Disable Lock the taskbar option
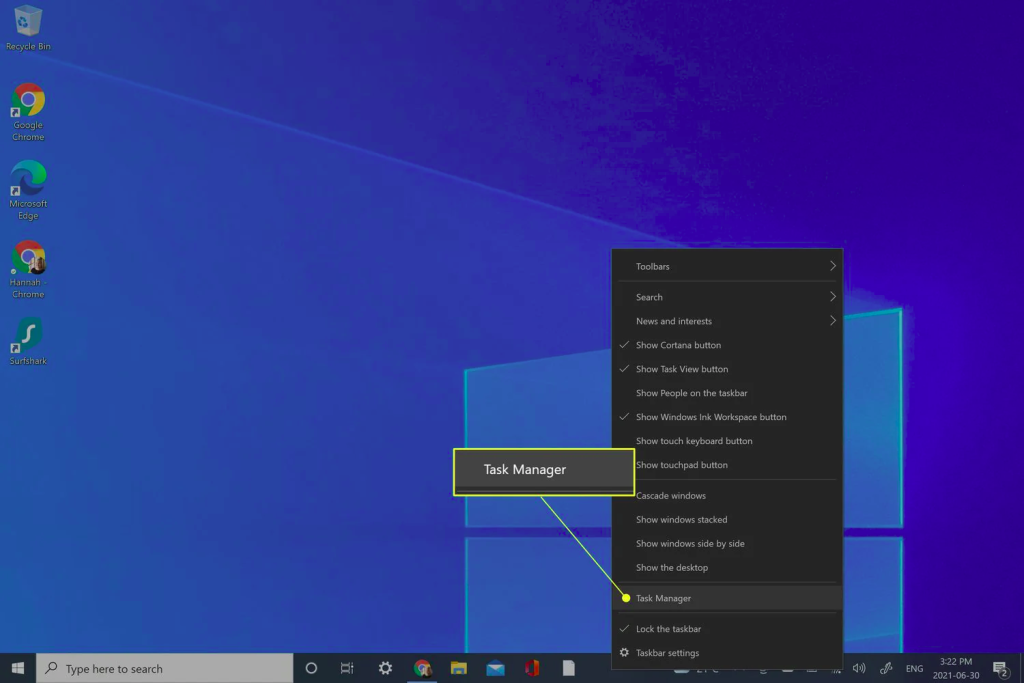Viewport: 1024px width, 683px height. [x=668, y=629]
